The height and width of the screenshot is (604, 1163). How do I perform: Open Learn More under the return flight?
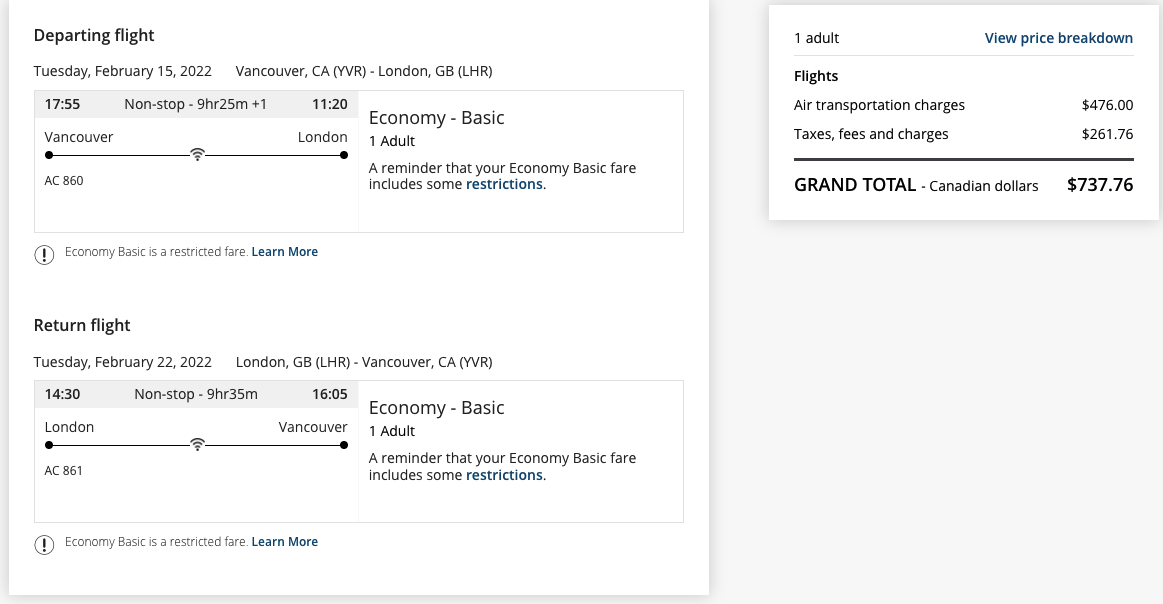coord(285,542)
